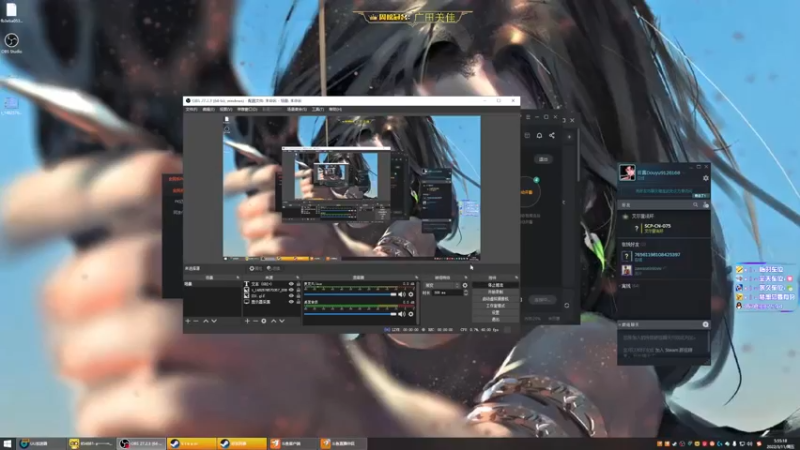Click the Exit button in Controls
Screen dimensions: 800x450
pos(495,319)
